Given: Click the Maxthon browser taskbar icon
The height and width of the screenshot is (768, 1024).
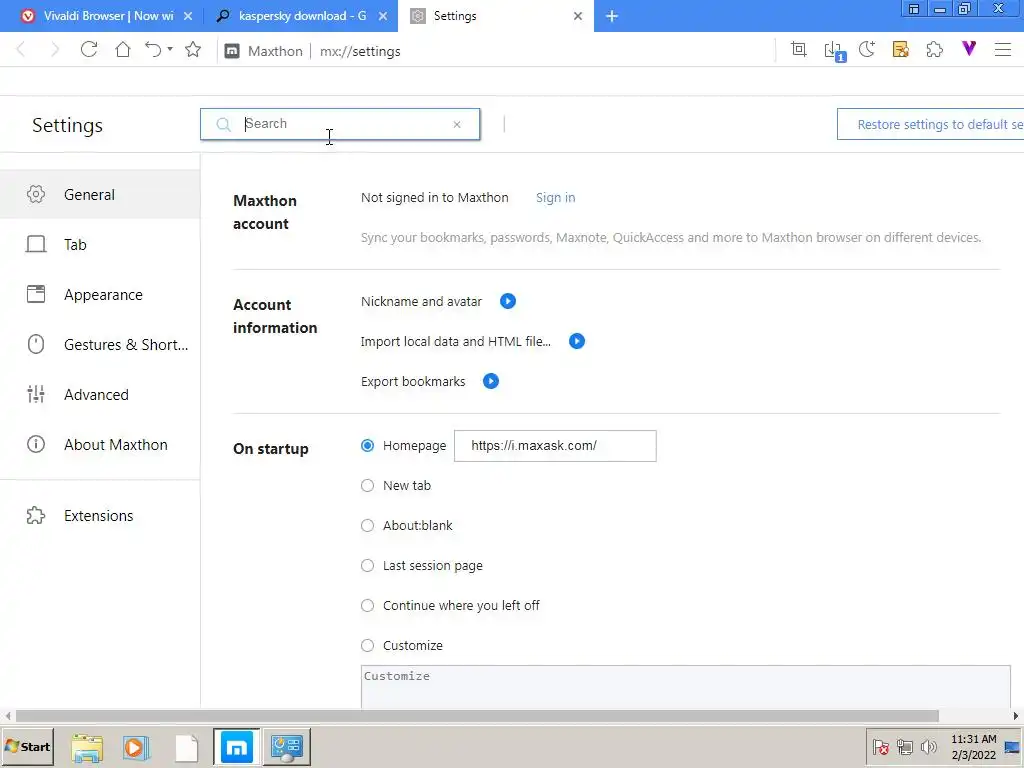Looking at the screenshot, I should click(x=236, y=747).
